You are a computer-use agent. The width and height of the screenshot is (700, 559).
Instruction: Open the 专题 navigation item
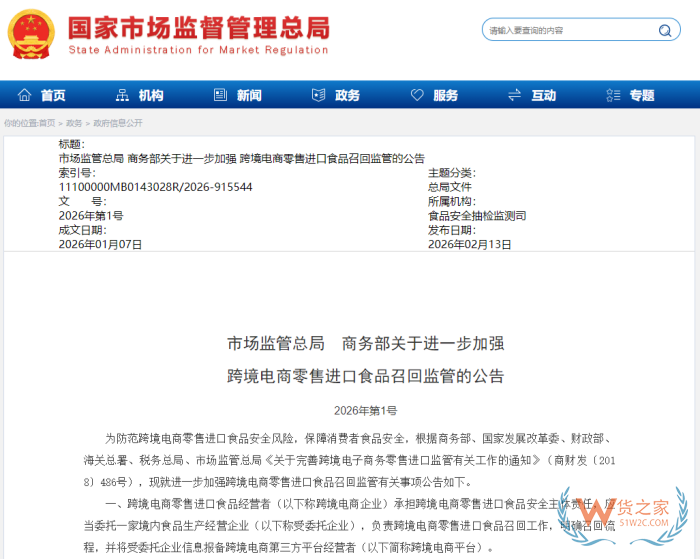tap(642, 95)
